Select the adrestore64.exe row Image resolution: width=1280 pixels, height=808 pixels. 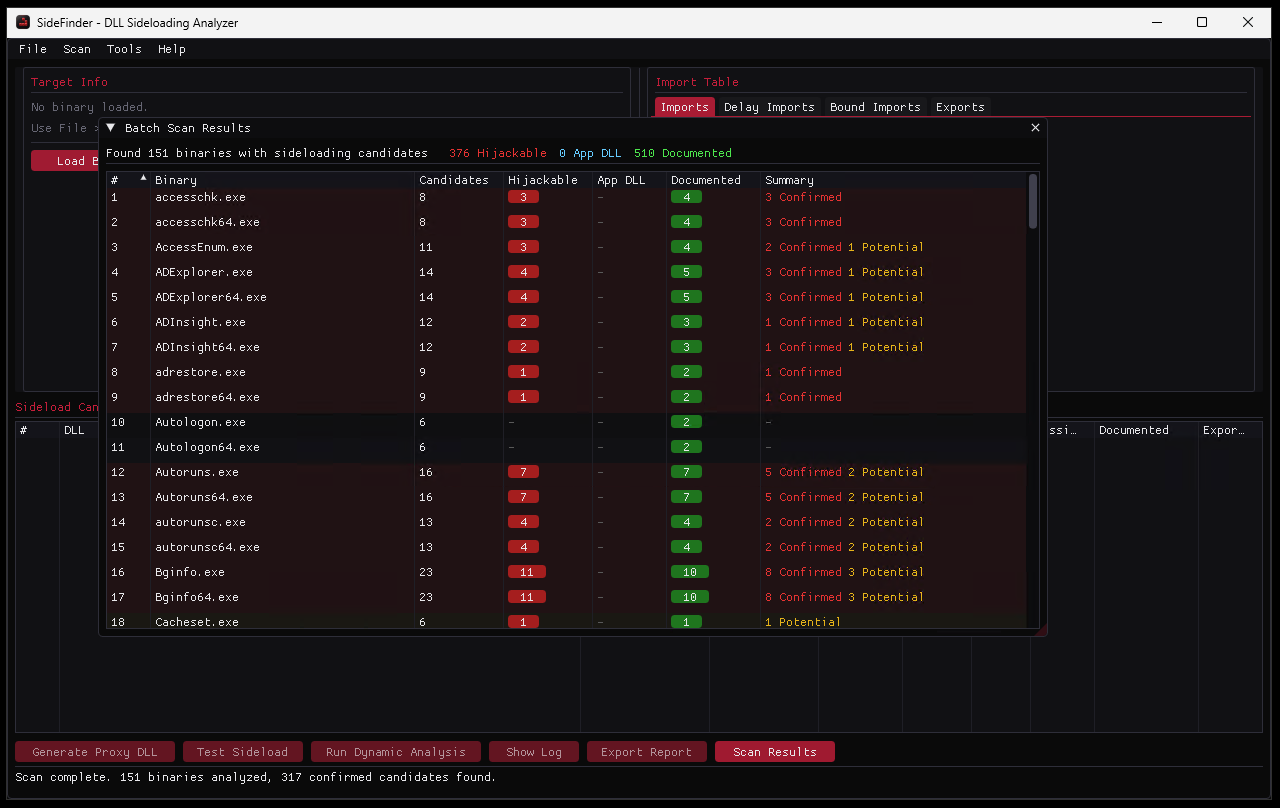[x=567, y=397]
